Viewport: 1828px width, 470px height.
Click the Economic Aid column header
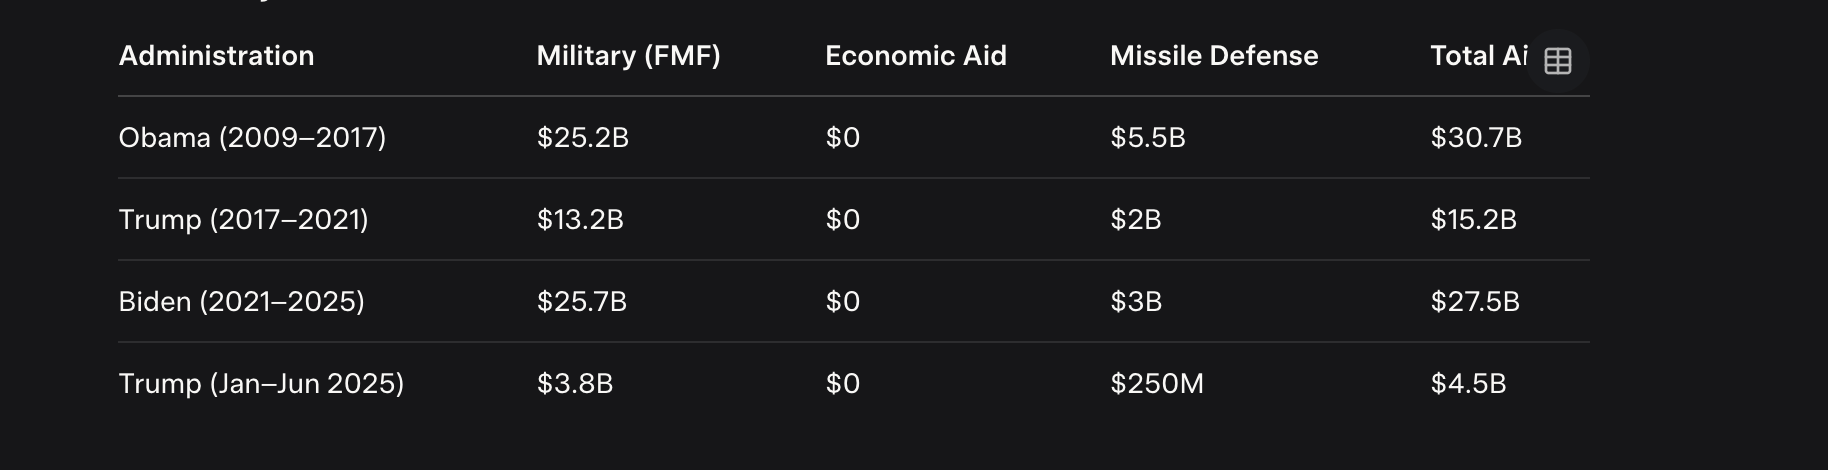click(x=916, y=56)
